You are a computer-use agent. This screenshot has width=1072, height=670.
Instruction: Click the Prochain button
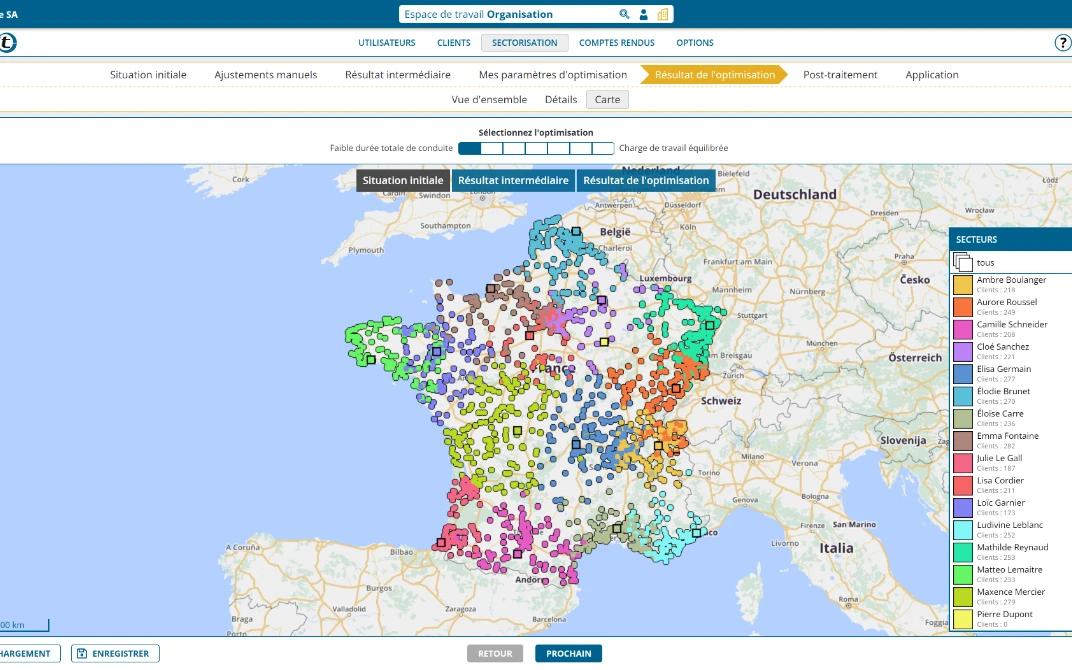coord(568,654)
